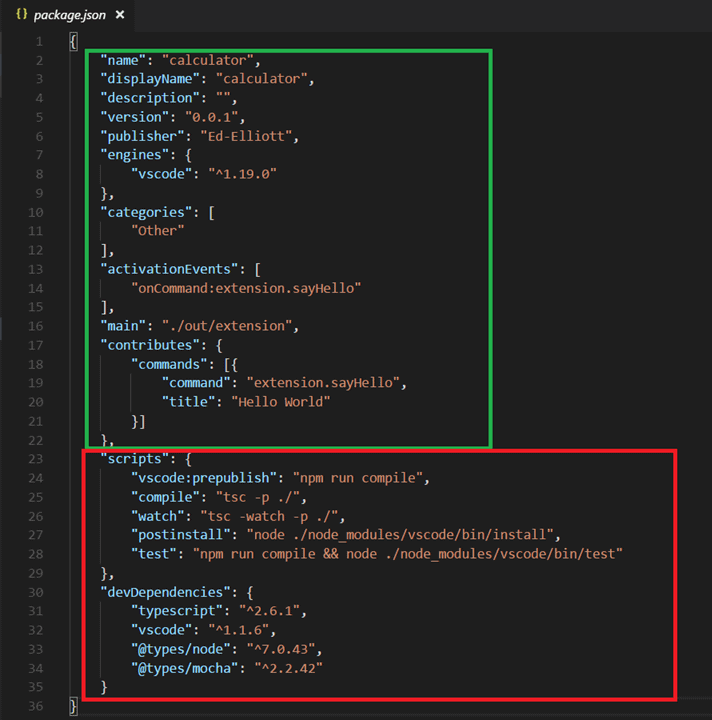Click "extension.sayHello" value on line 19
The height and width of the screenshot is (720, 712).
(323, 383)
